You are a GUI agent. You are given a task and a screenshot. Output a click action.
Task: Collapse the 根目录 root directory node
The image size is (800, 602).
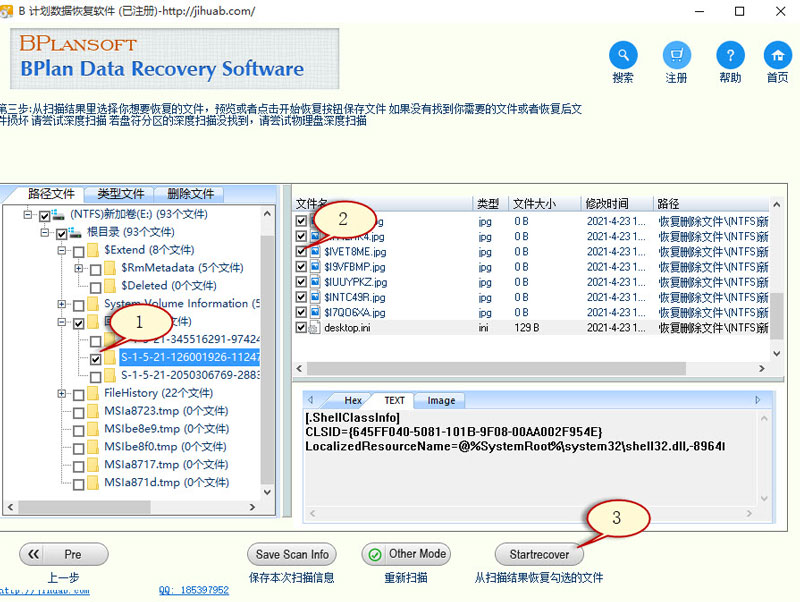click(45, 232)
